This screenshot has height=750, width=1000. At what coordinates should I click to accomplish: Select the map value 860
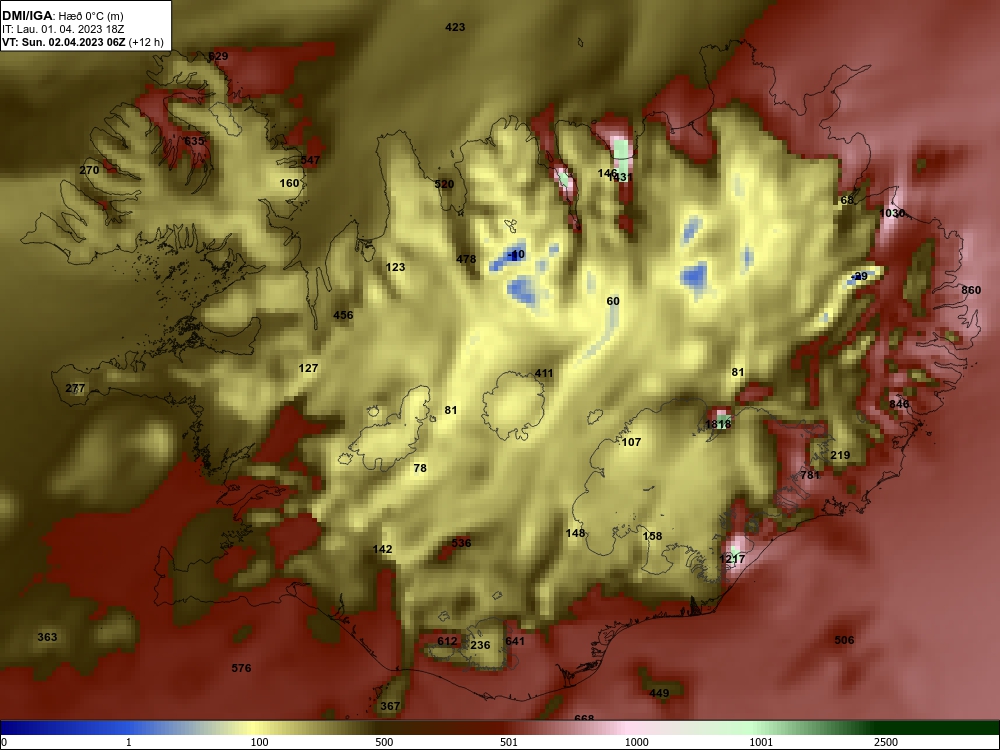[x=971, y=290]
